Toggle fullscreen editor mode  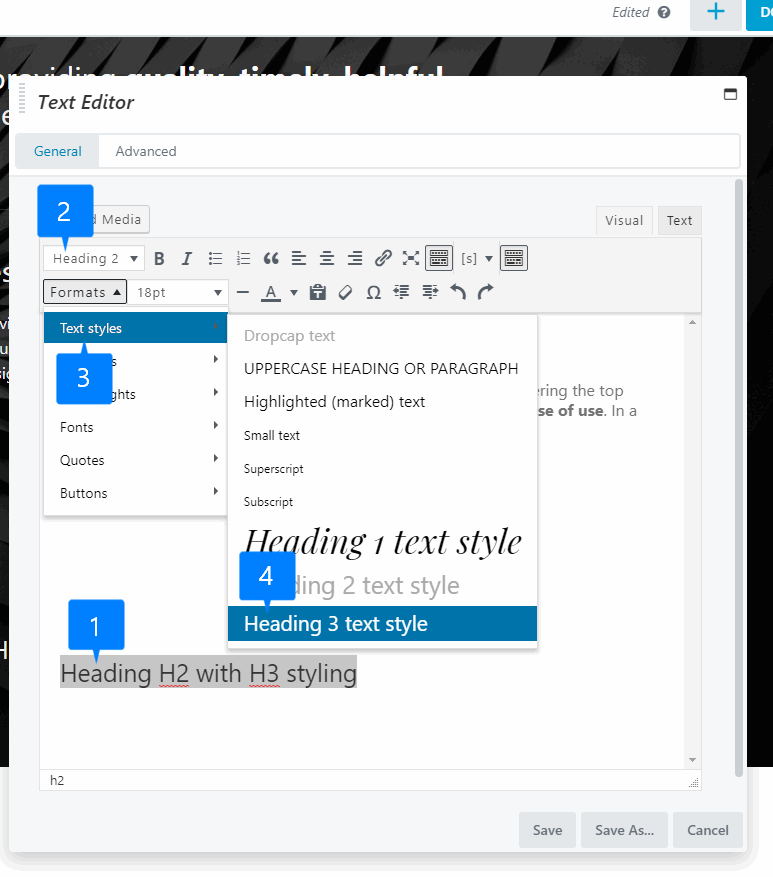[410, 258]
